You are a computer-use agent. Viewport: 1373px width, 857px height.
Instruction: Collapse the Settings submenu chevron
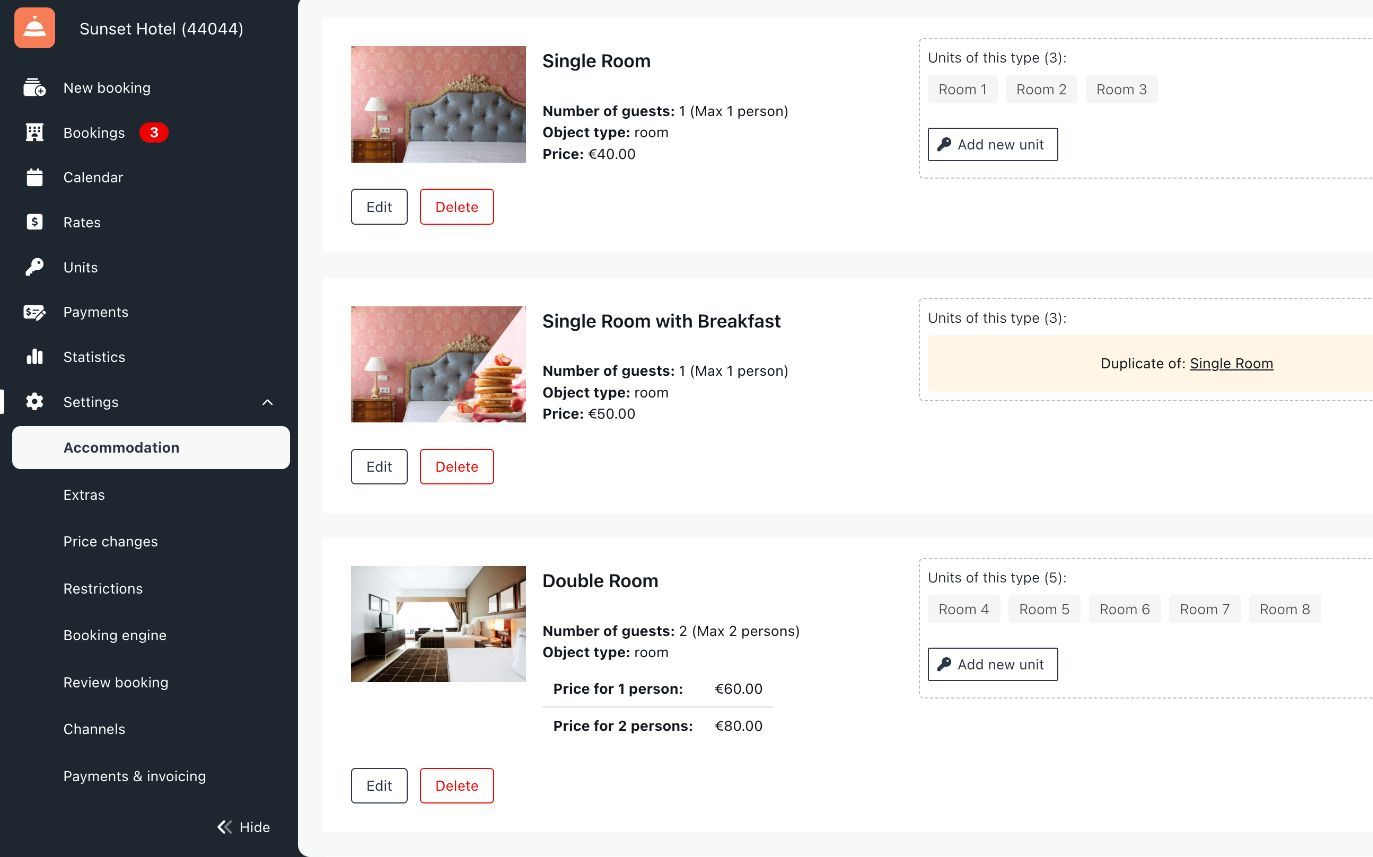point(267,402)
